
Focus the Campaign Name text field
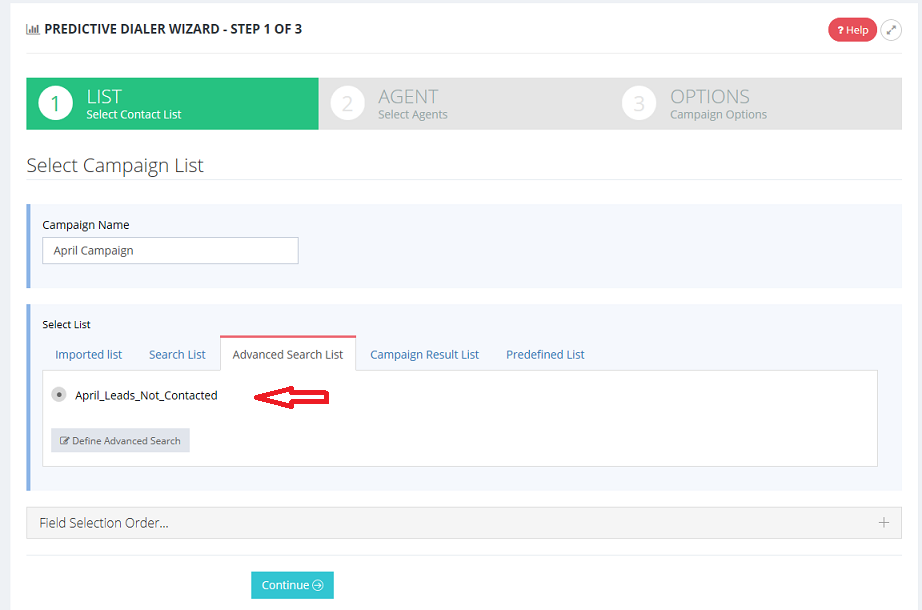click(x=170, y=250)
